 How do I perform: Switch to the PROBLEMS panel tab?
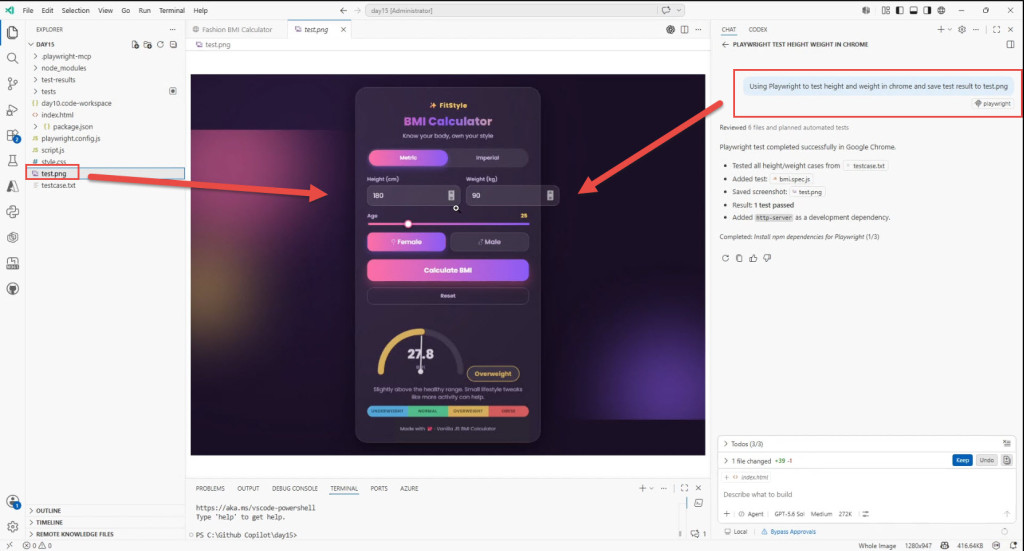(x=210, y=488)
